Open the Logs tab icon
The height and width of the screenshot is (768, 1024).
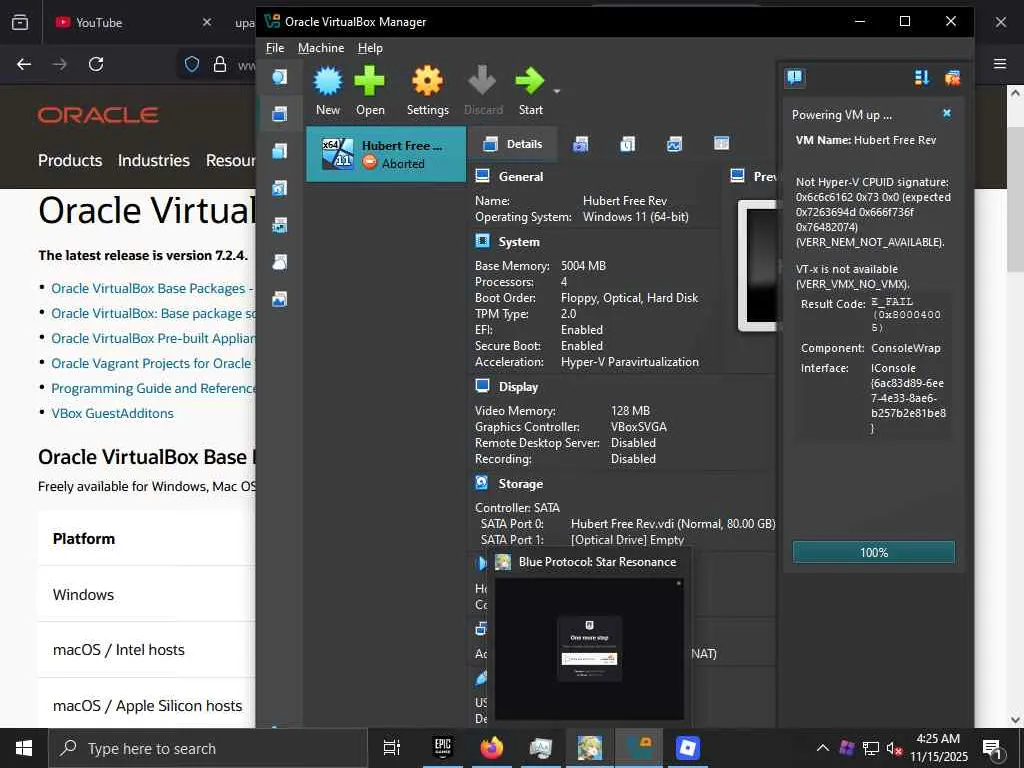628,144
